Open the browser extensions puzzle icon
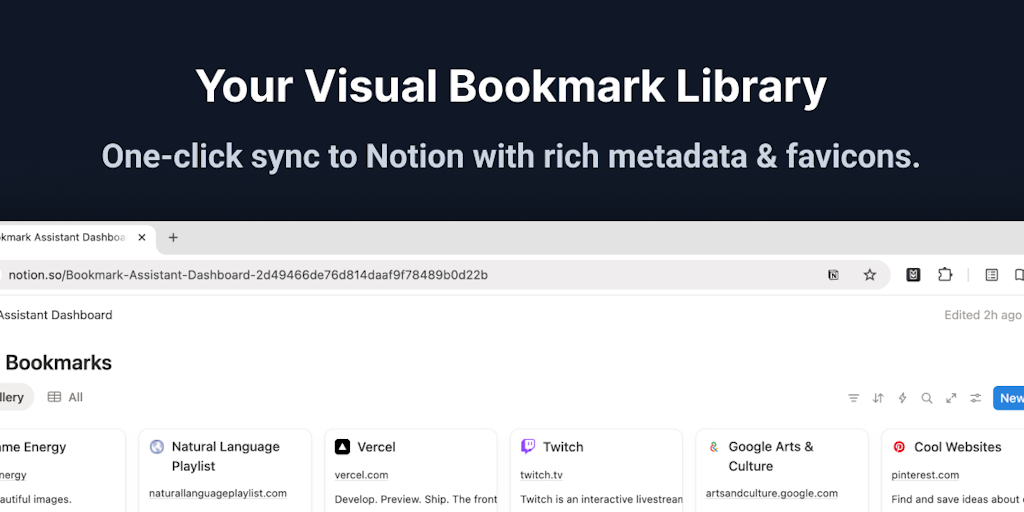Screen dimensions: 1024x512 (x=945, y=275)
